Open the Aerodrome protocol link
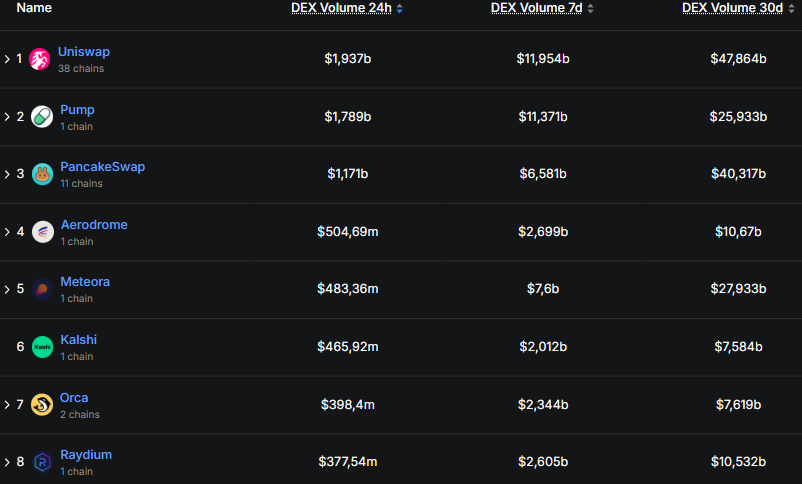Screen dimensions: 802x484 94,225
